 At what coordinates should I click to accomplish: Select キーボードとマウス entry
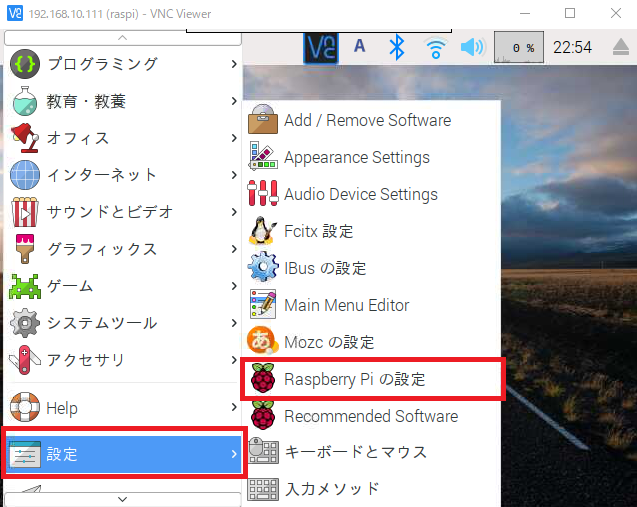(372, 452)
